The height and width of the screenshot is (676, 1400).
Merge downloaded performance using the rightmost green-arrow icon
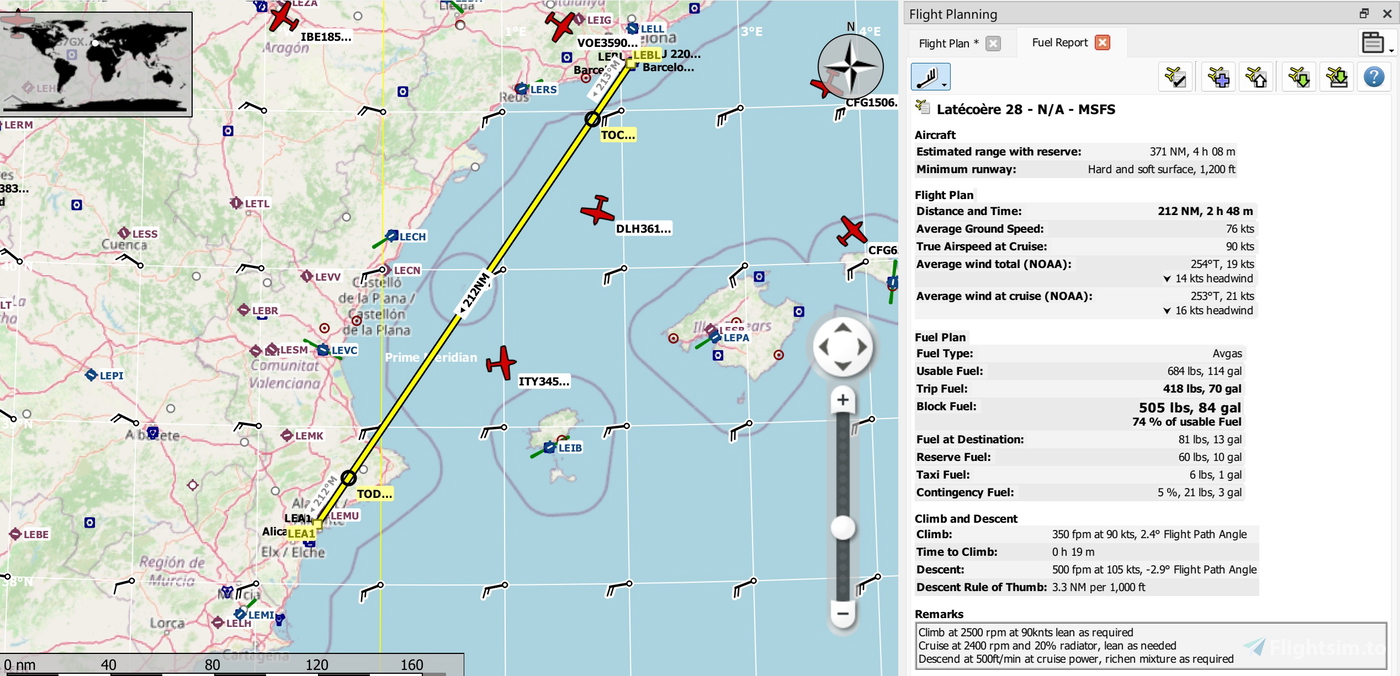pos(1337,76)
